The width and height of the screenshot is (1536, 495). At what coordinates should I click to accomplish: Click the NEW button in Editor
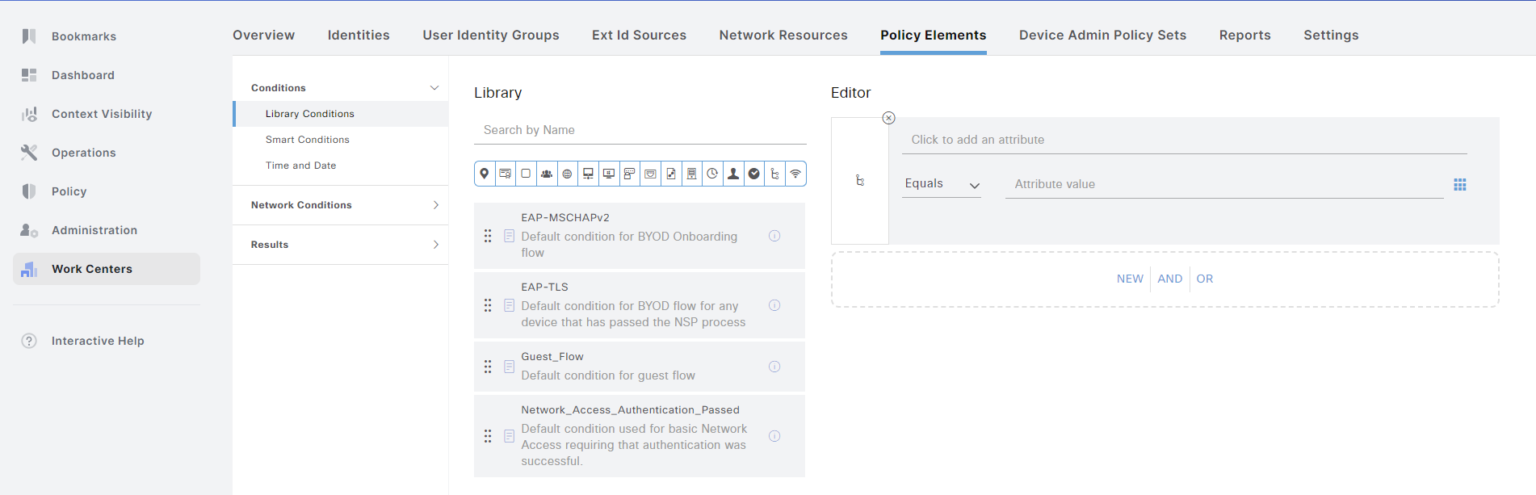click(1130, 279)
